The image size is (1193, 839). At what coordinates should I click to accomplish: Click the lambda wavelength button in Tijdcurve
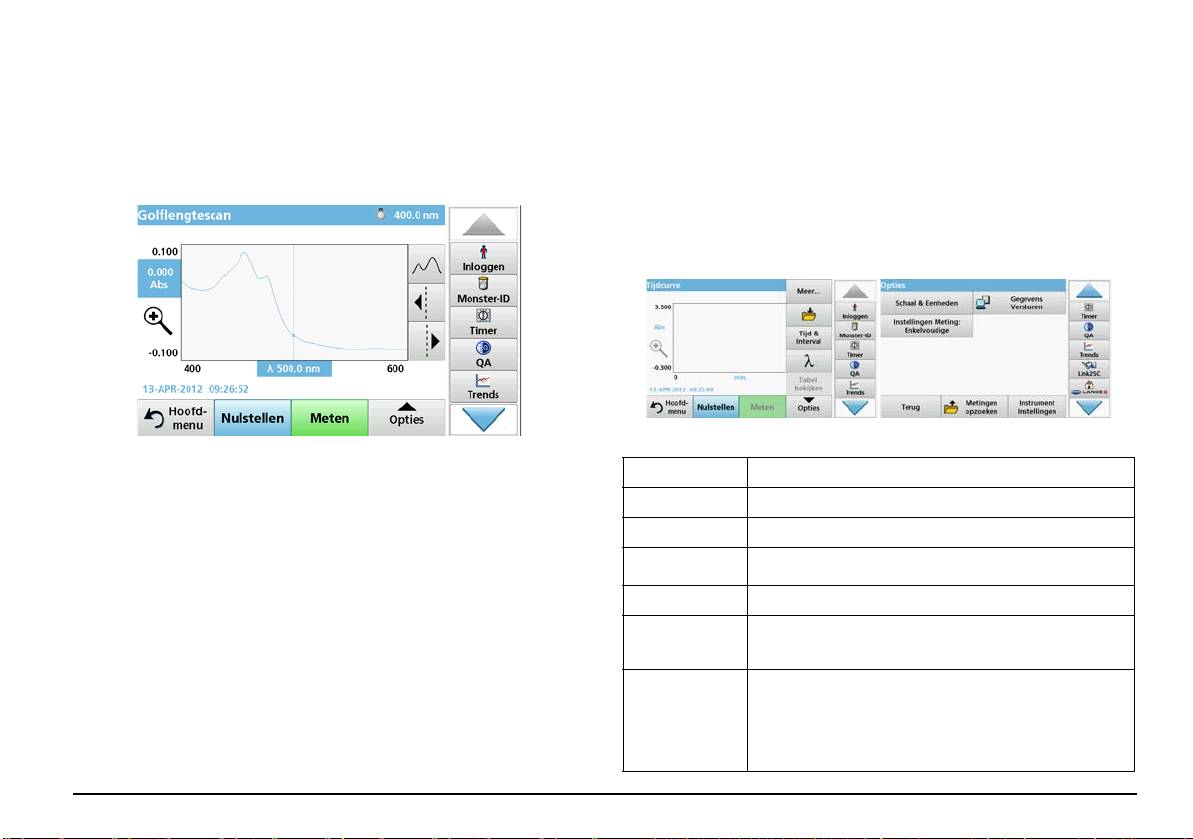(808, 361)
